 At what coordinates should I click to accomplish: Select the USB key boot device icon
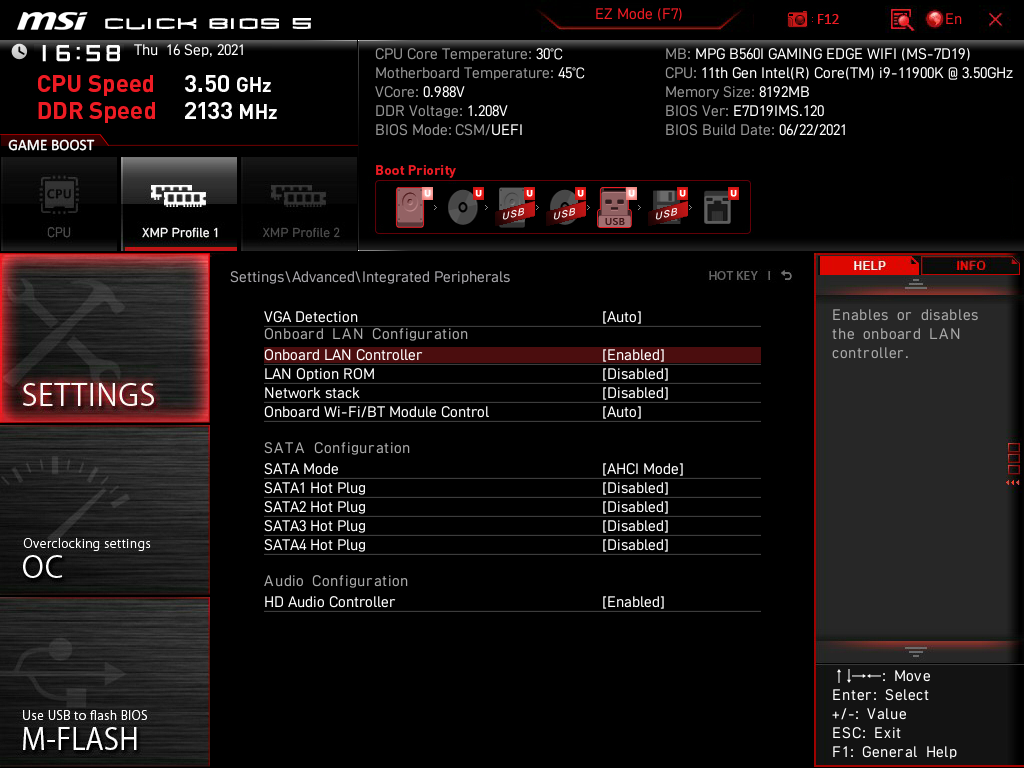614,207
